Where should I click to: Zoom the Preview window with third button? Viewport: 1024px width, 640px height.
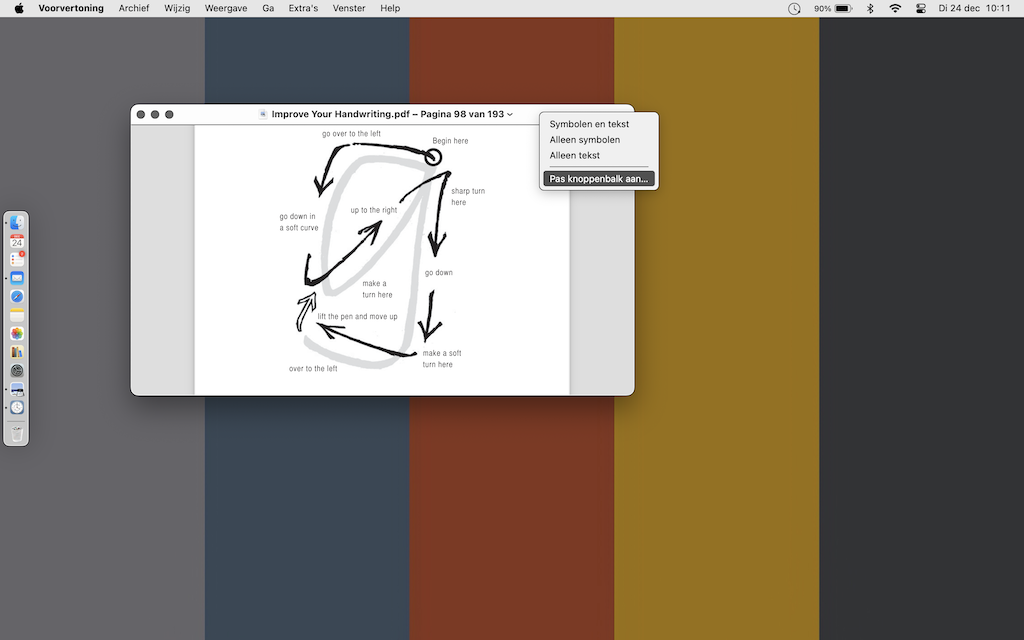coord(169,114)
